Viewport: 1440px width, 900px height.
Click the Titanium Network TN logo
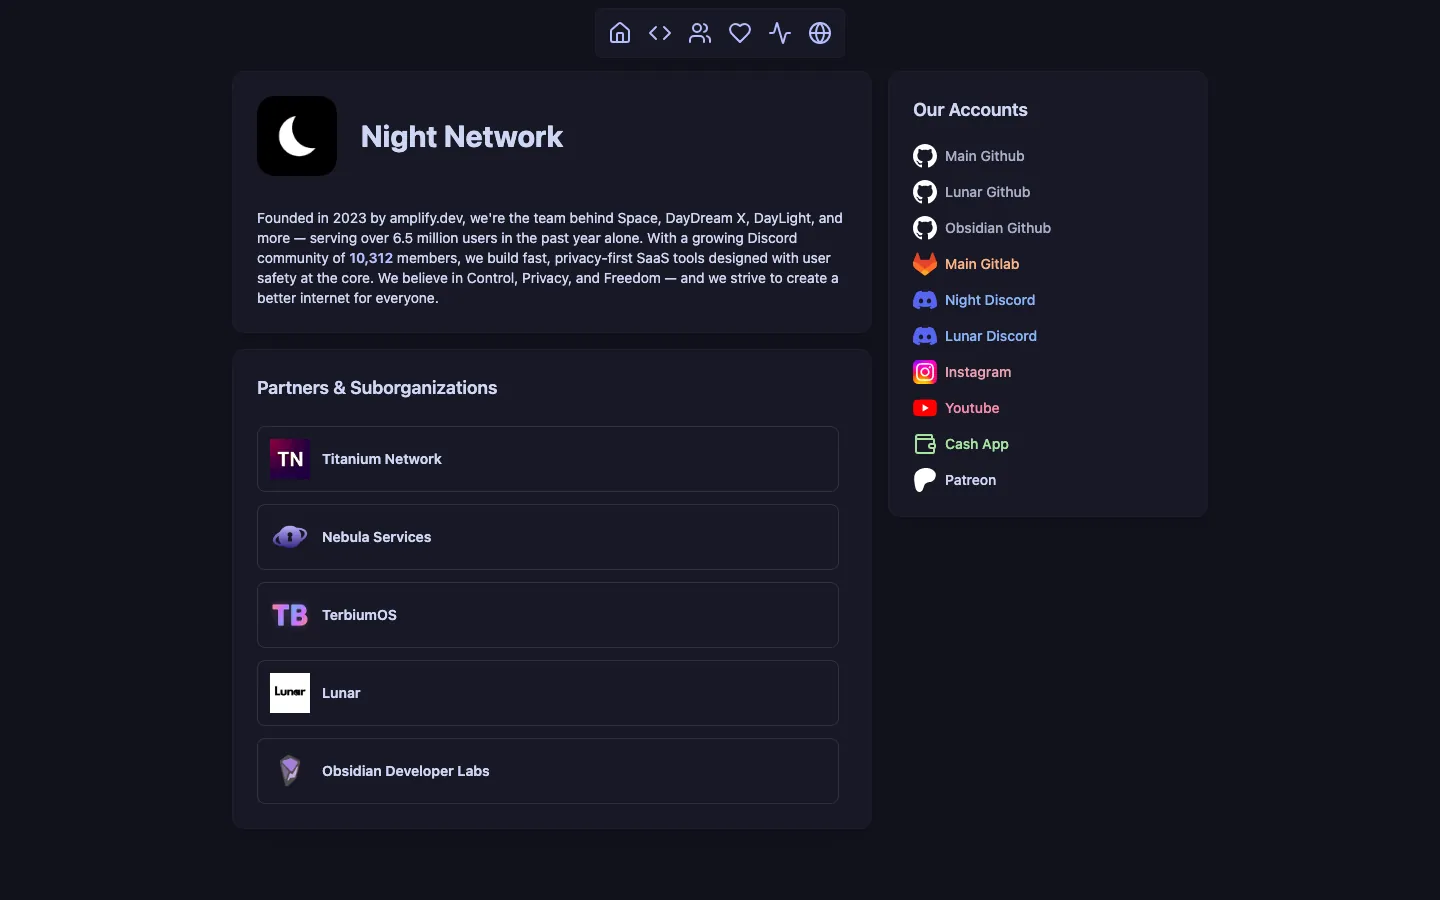pos(290,459)
